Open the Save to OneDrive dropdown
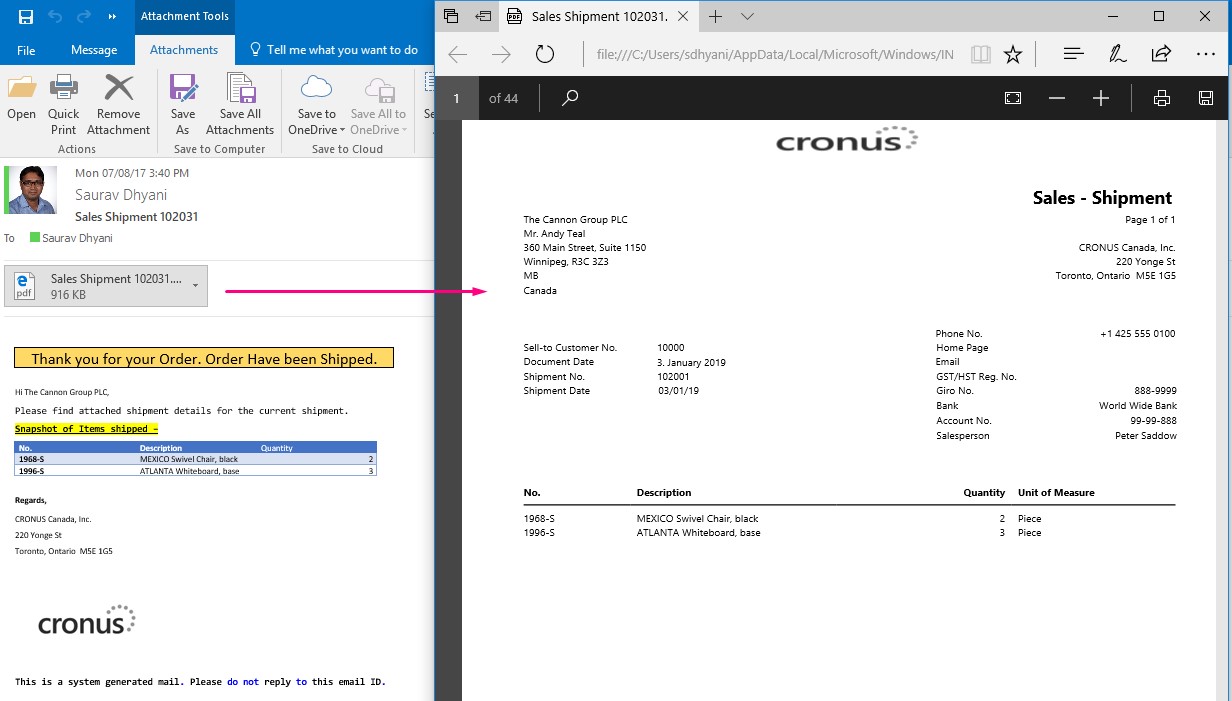 pyautogui.click(x=316, y=103)
